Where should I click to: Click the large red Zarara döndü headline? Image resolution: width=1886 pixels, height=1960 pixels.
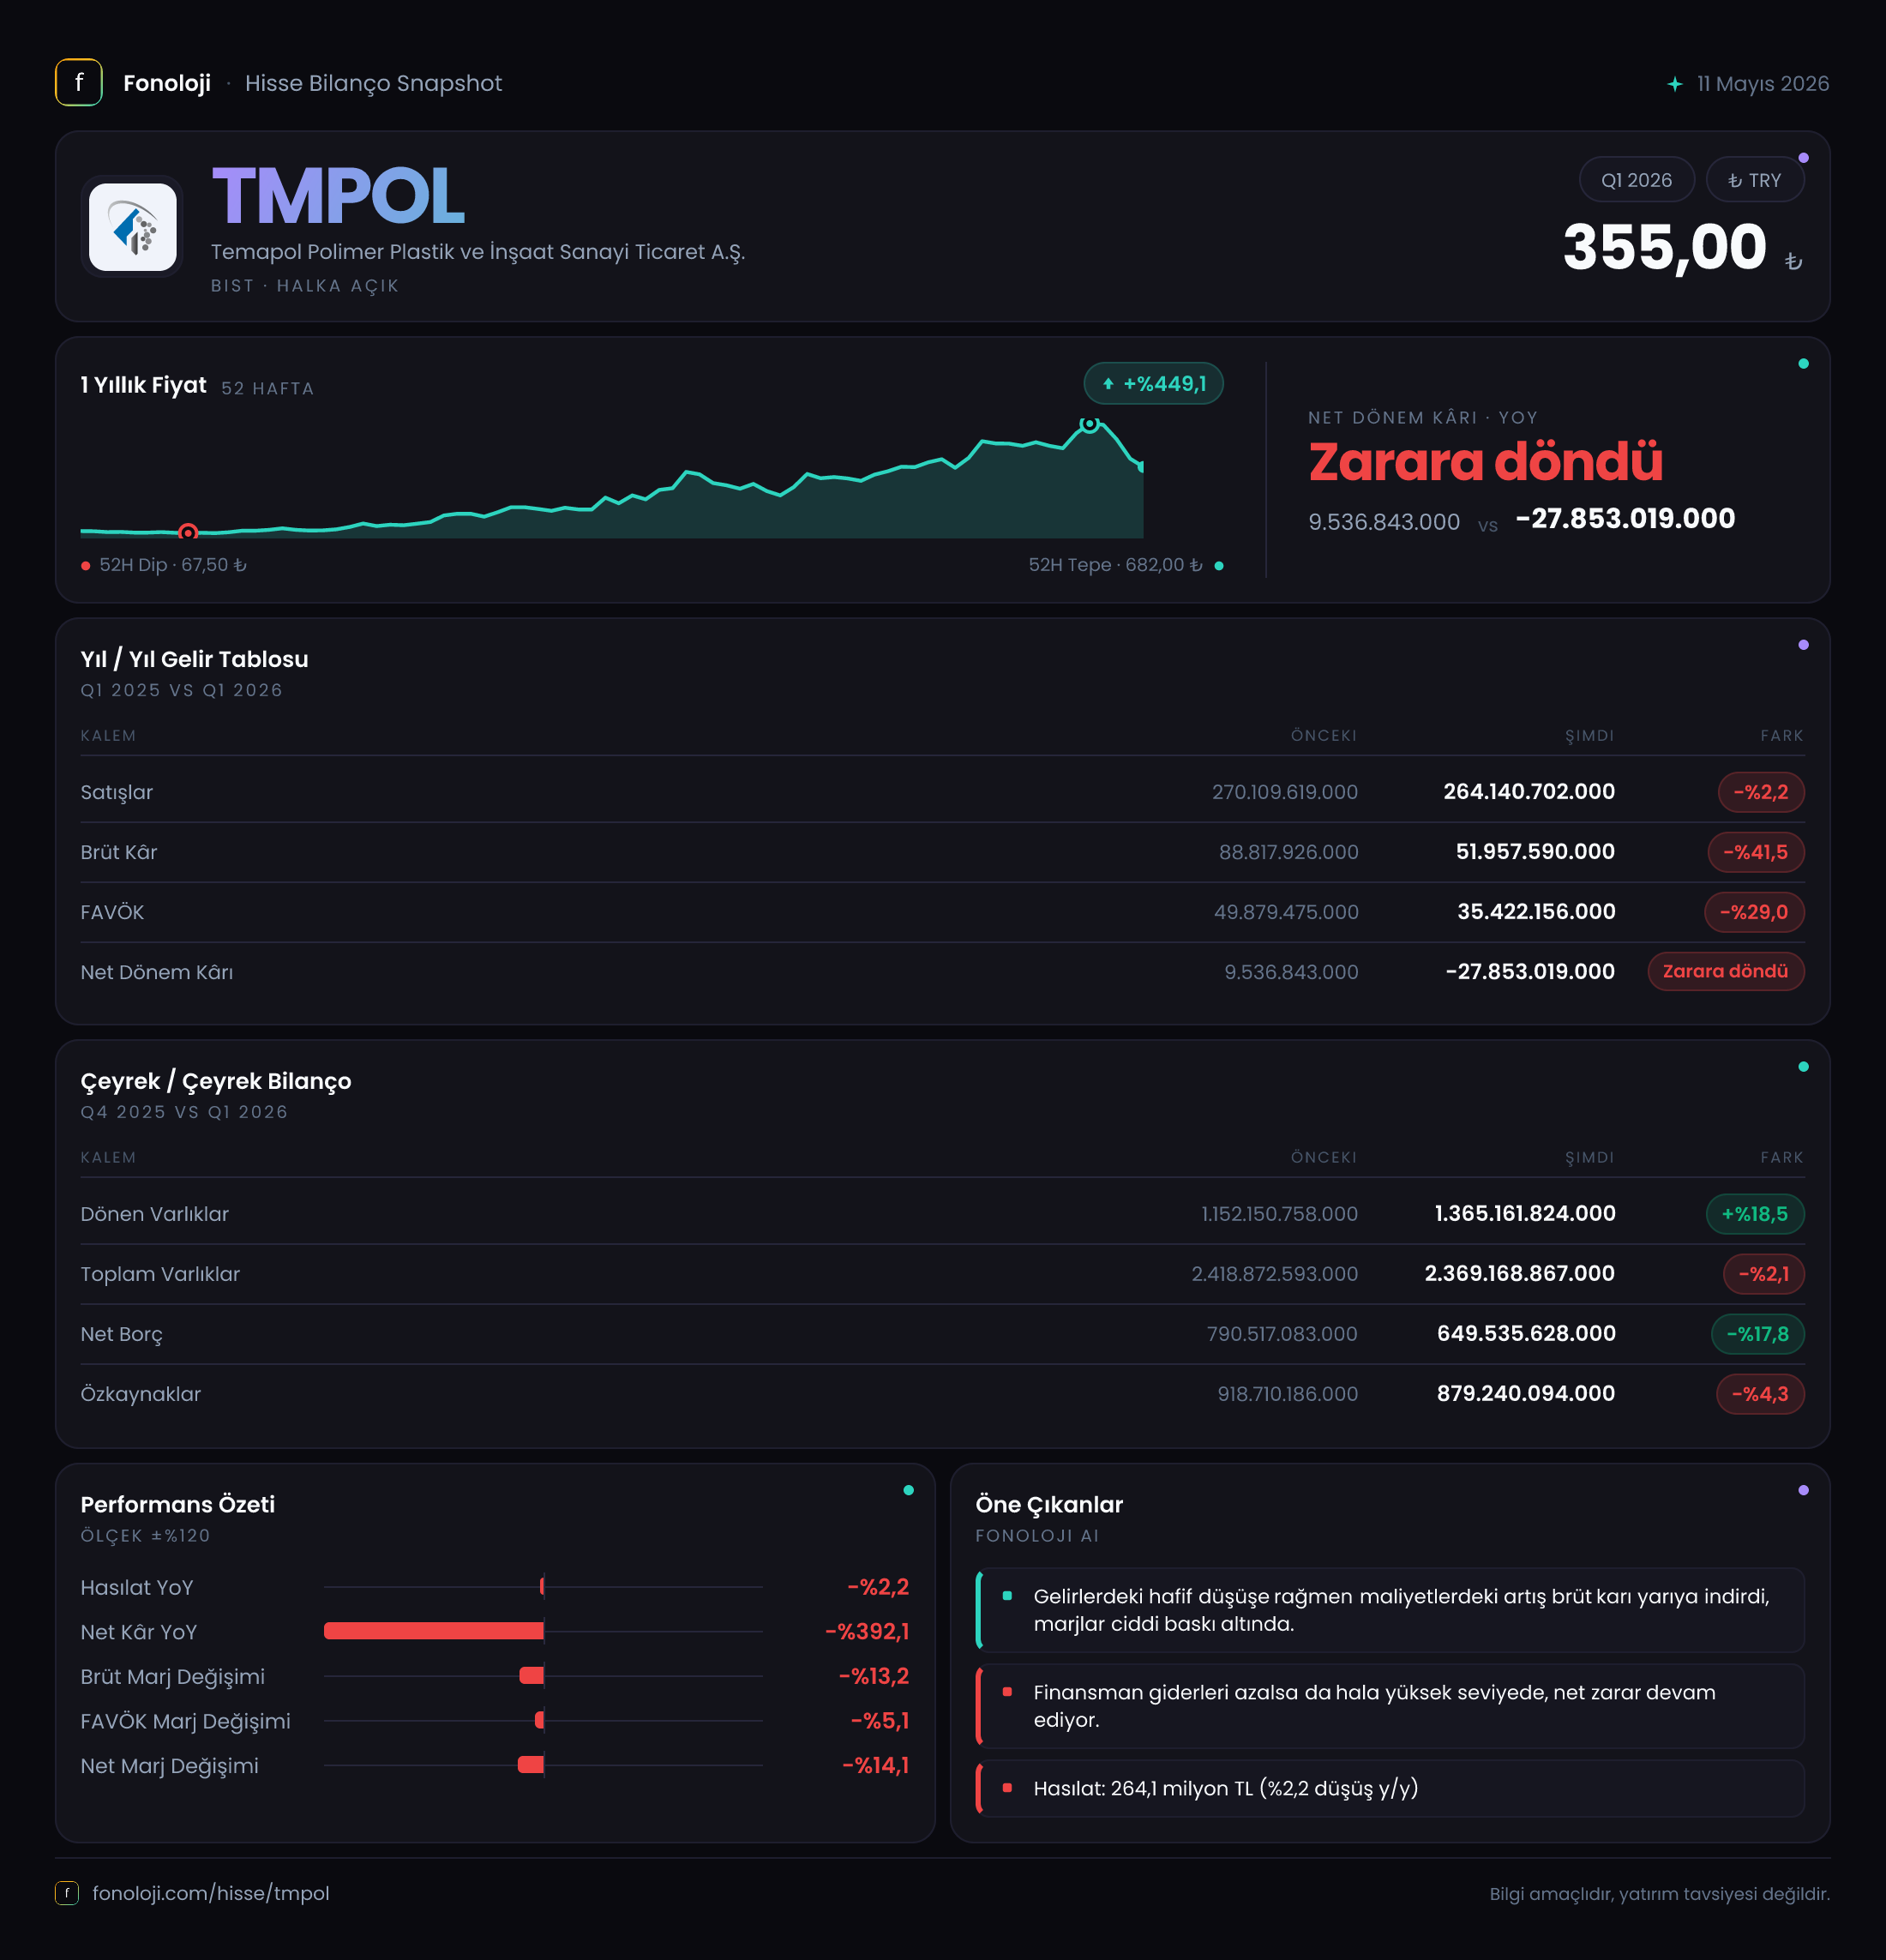coord(1486,462)
